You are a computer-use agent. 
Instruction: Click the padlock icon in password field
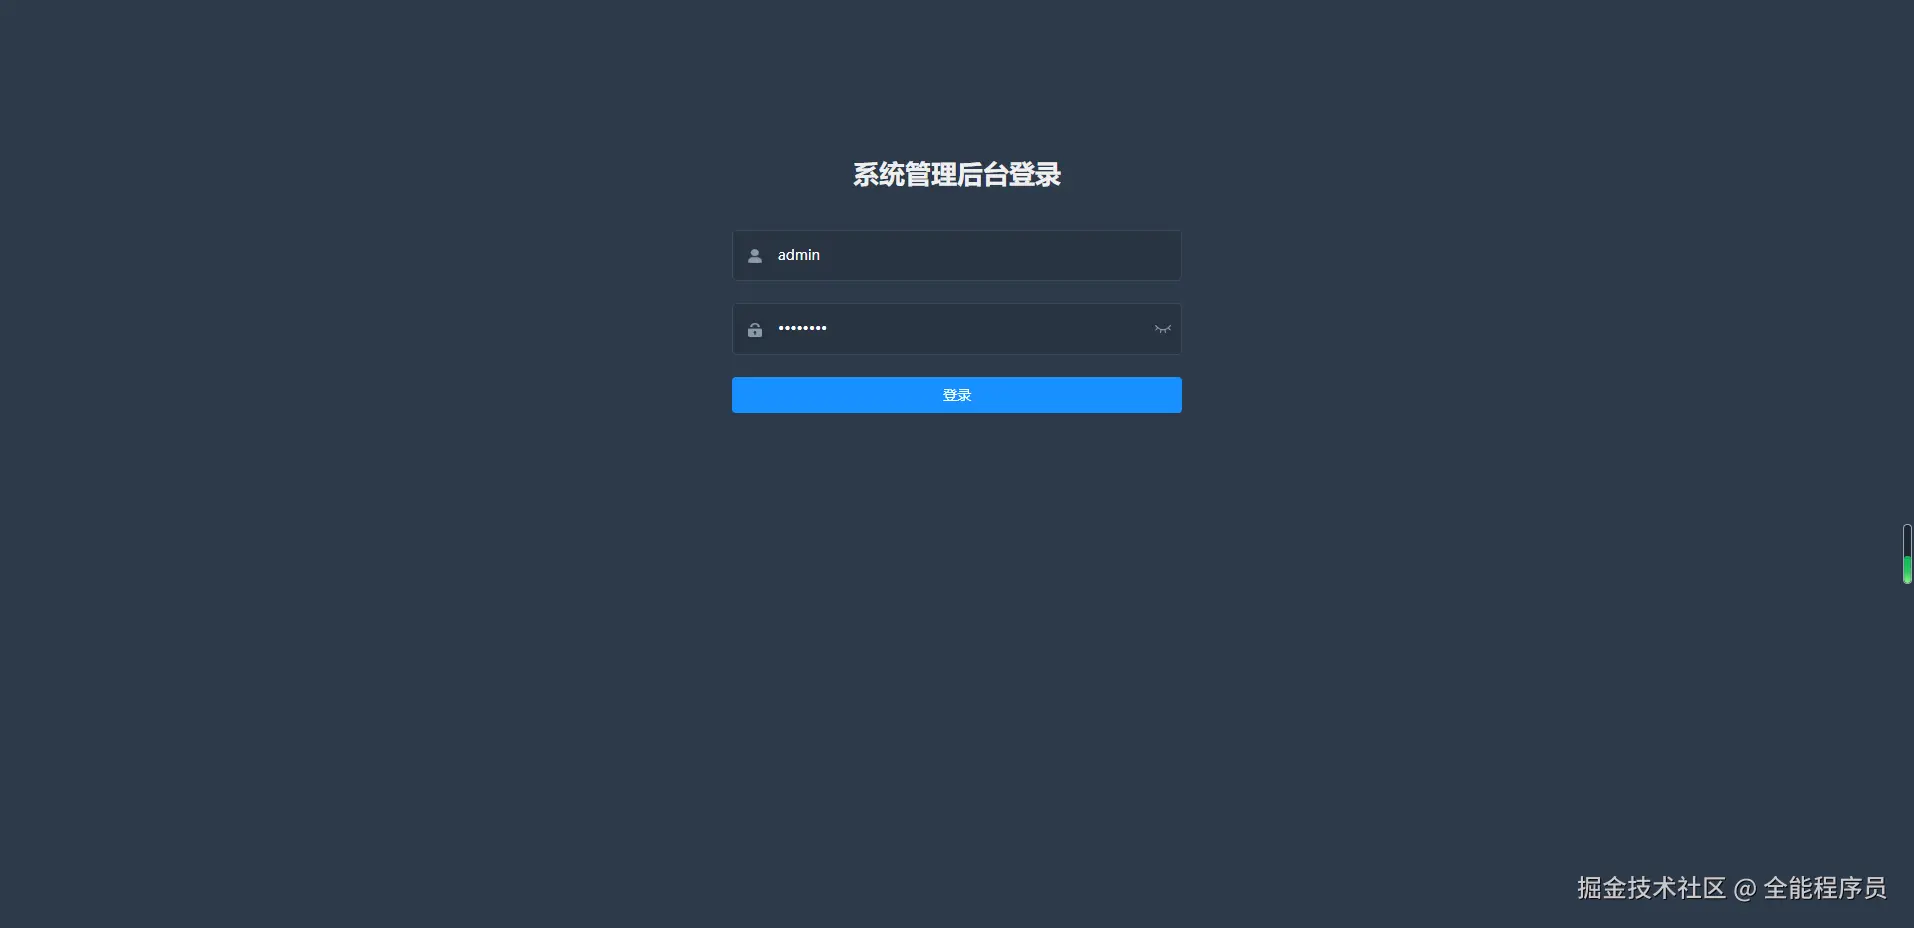click(755, 330)
